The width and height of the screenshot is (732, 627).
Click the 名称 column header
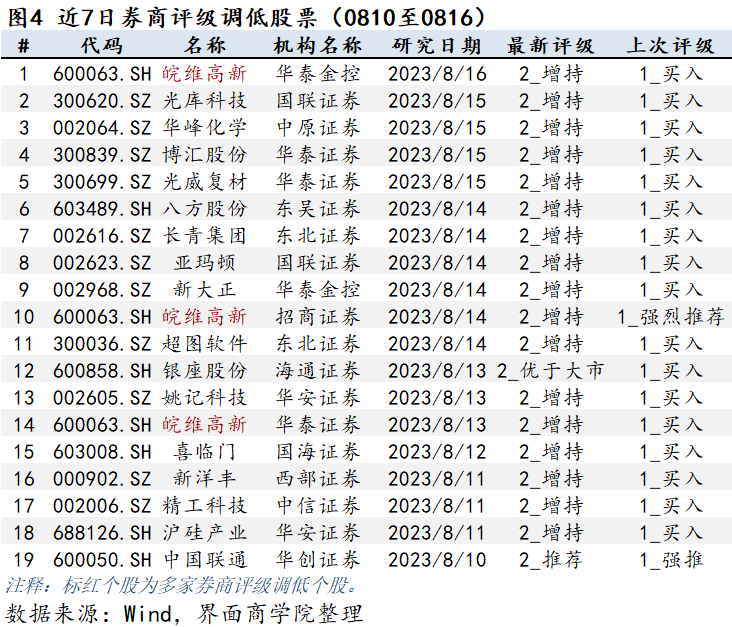pyautogui.click(x=204, y=46)
